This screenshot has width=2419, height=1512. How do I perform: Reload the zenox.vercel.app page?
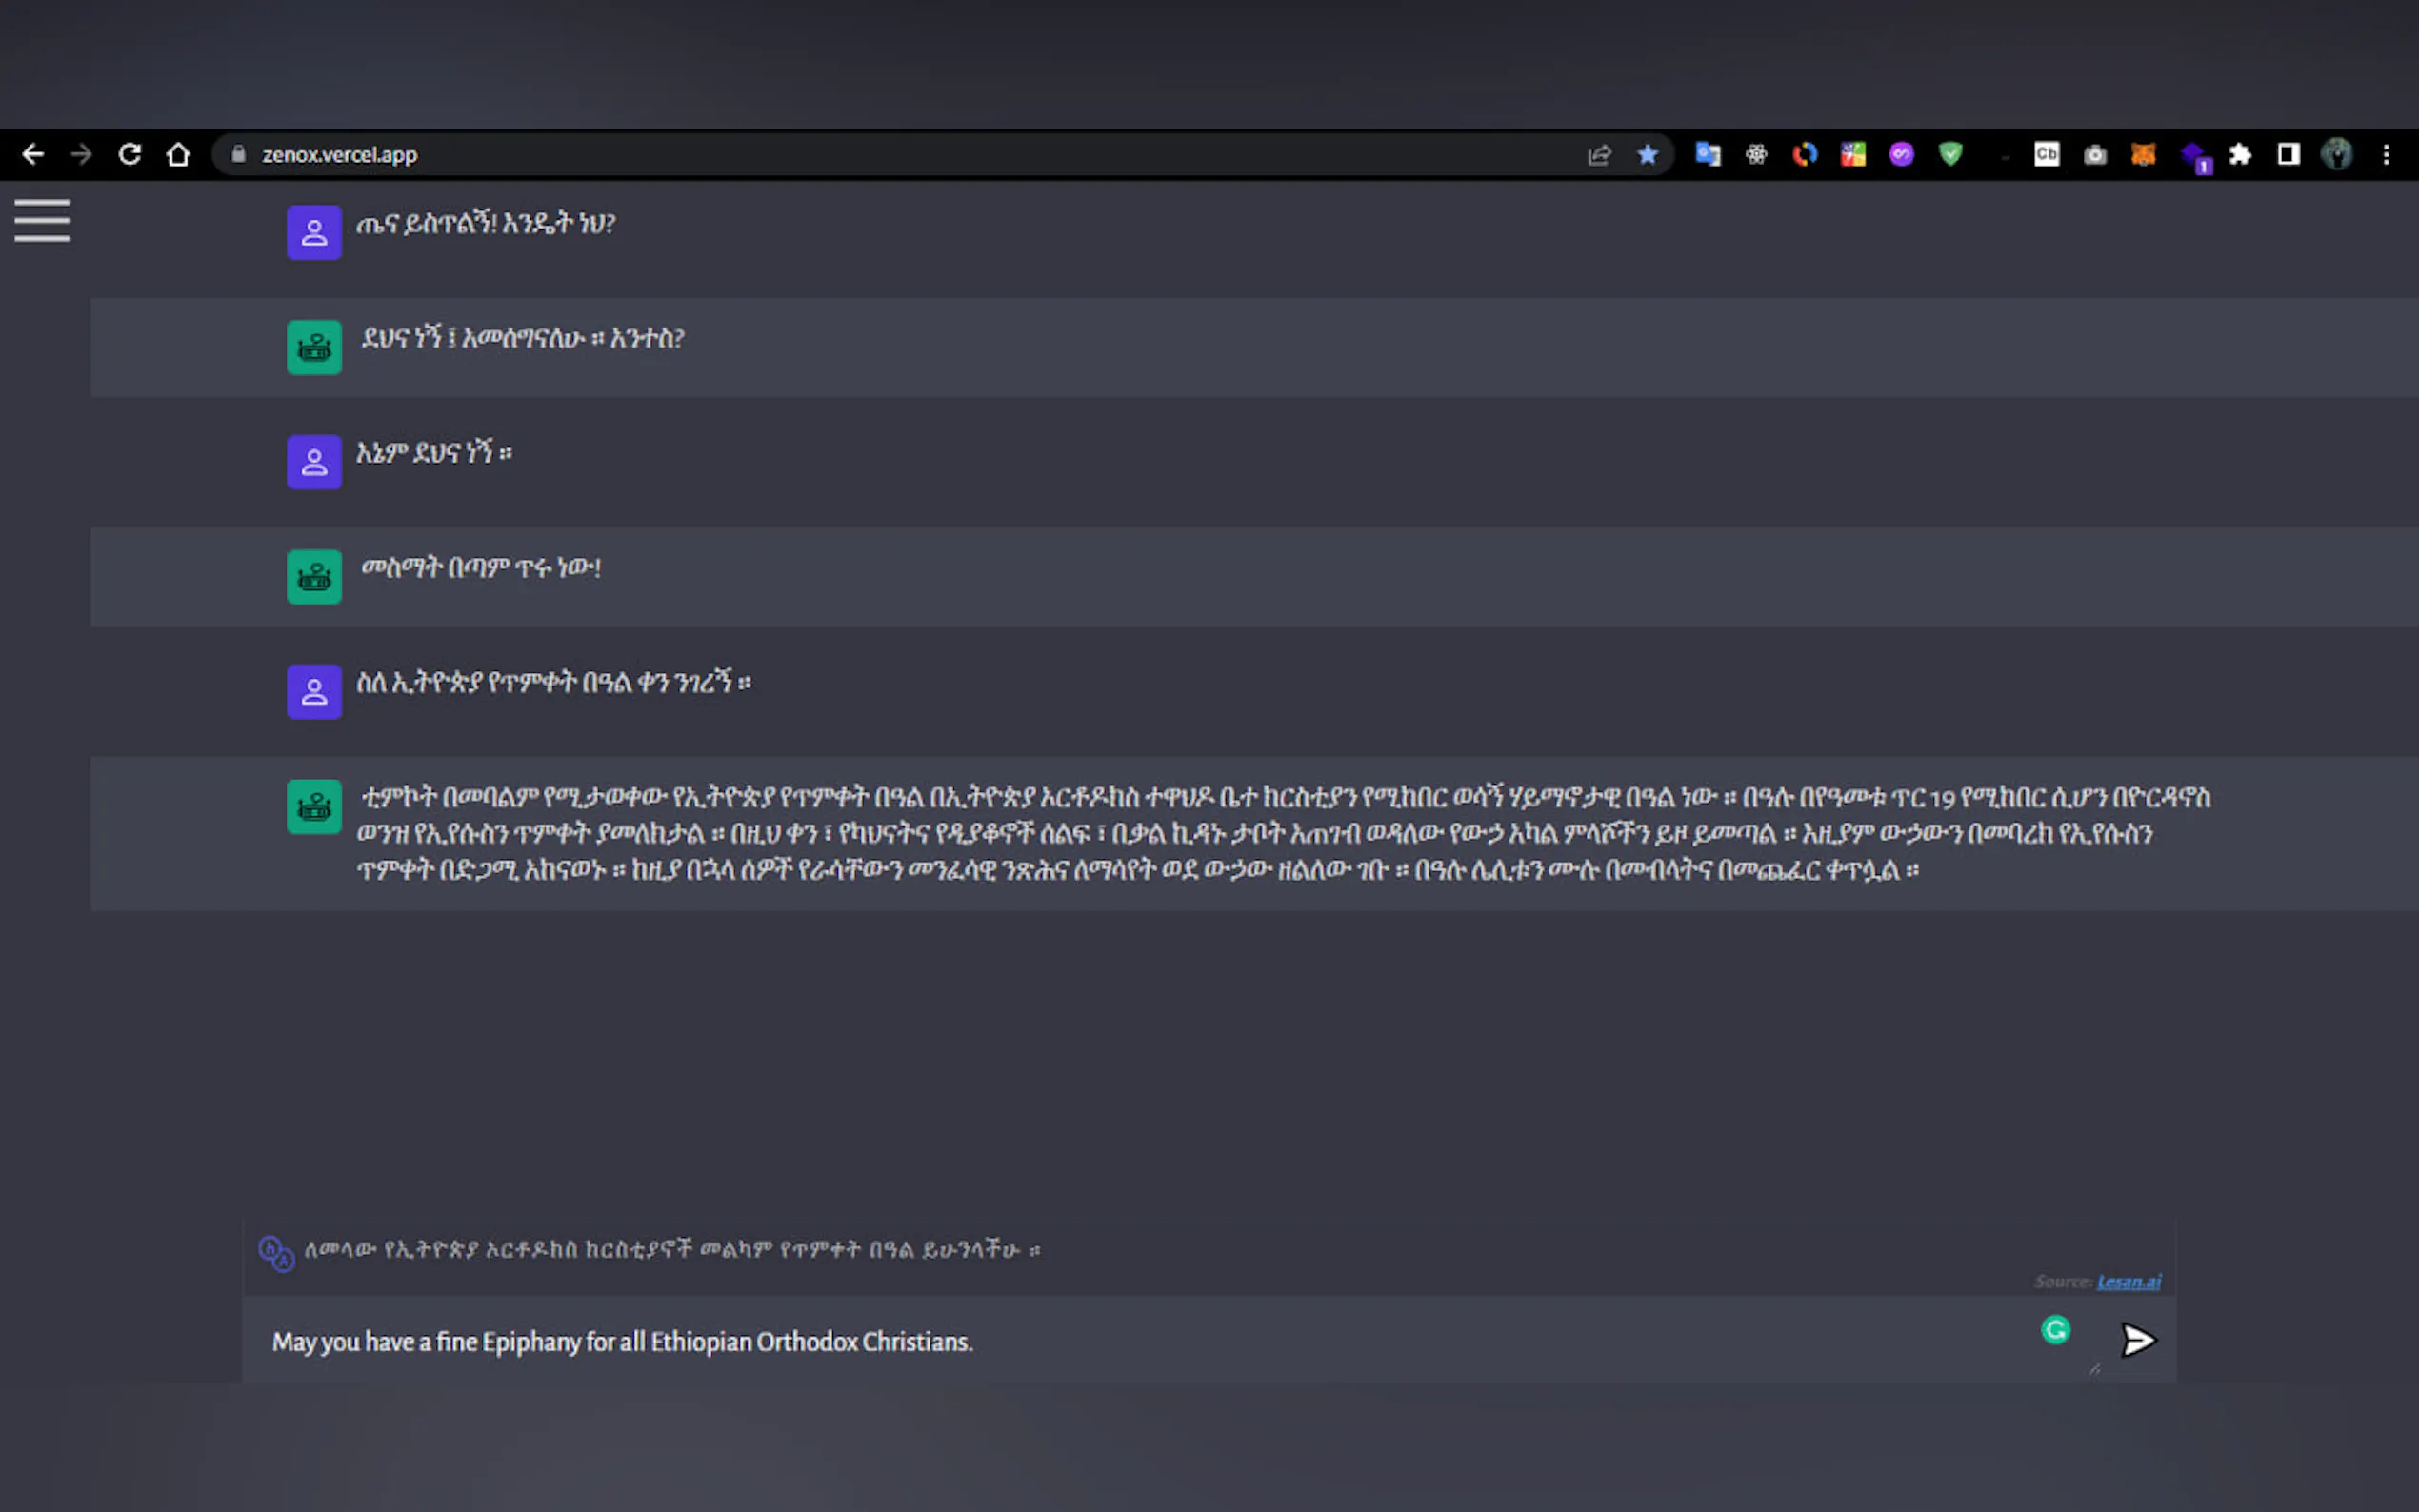(x=130, y=154)
